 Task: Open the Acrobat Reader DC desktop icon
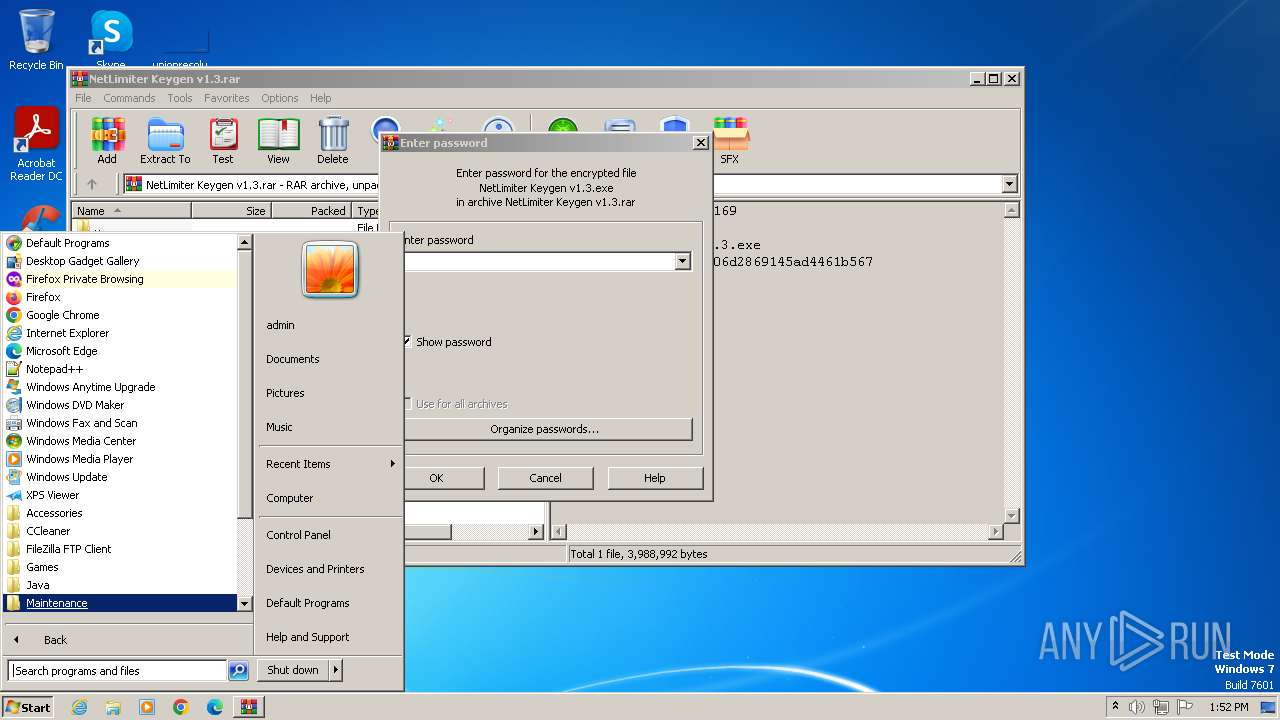click(36, 144)
